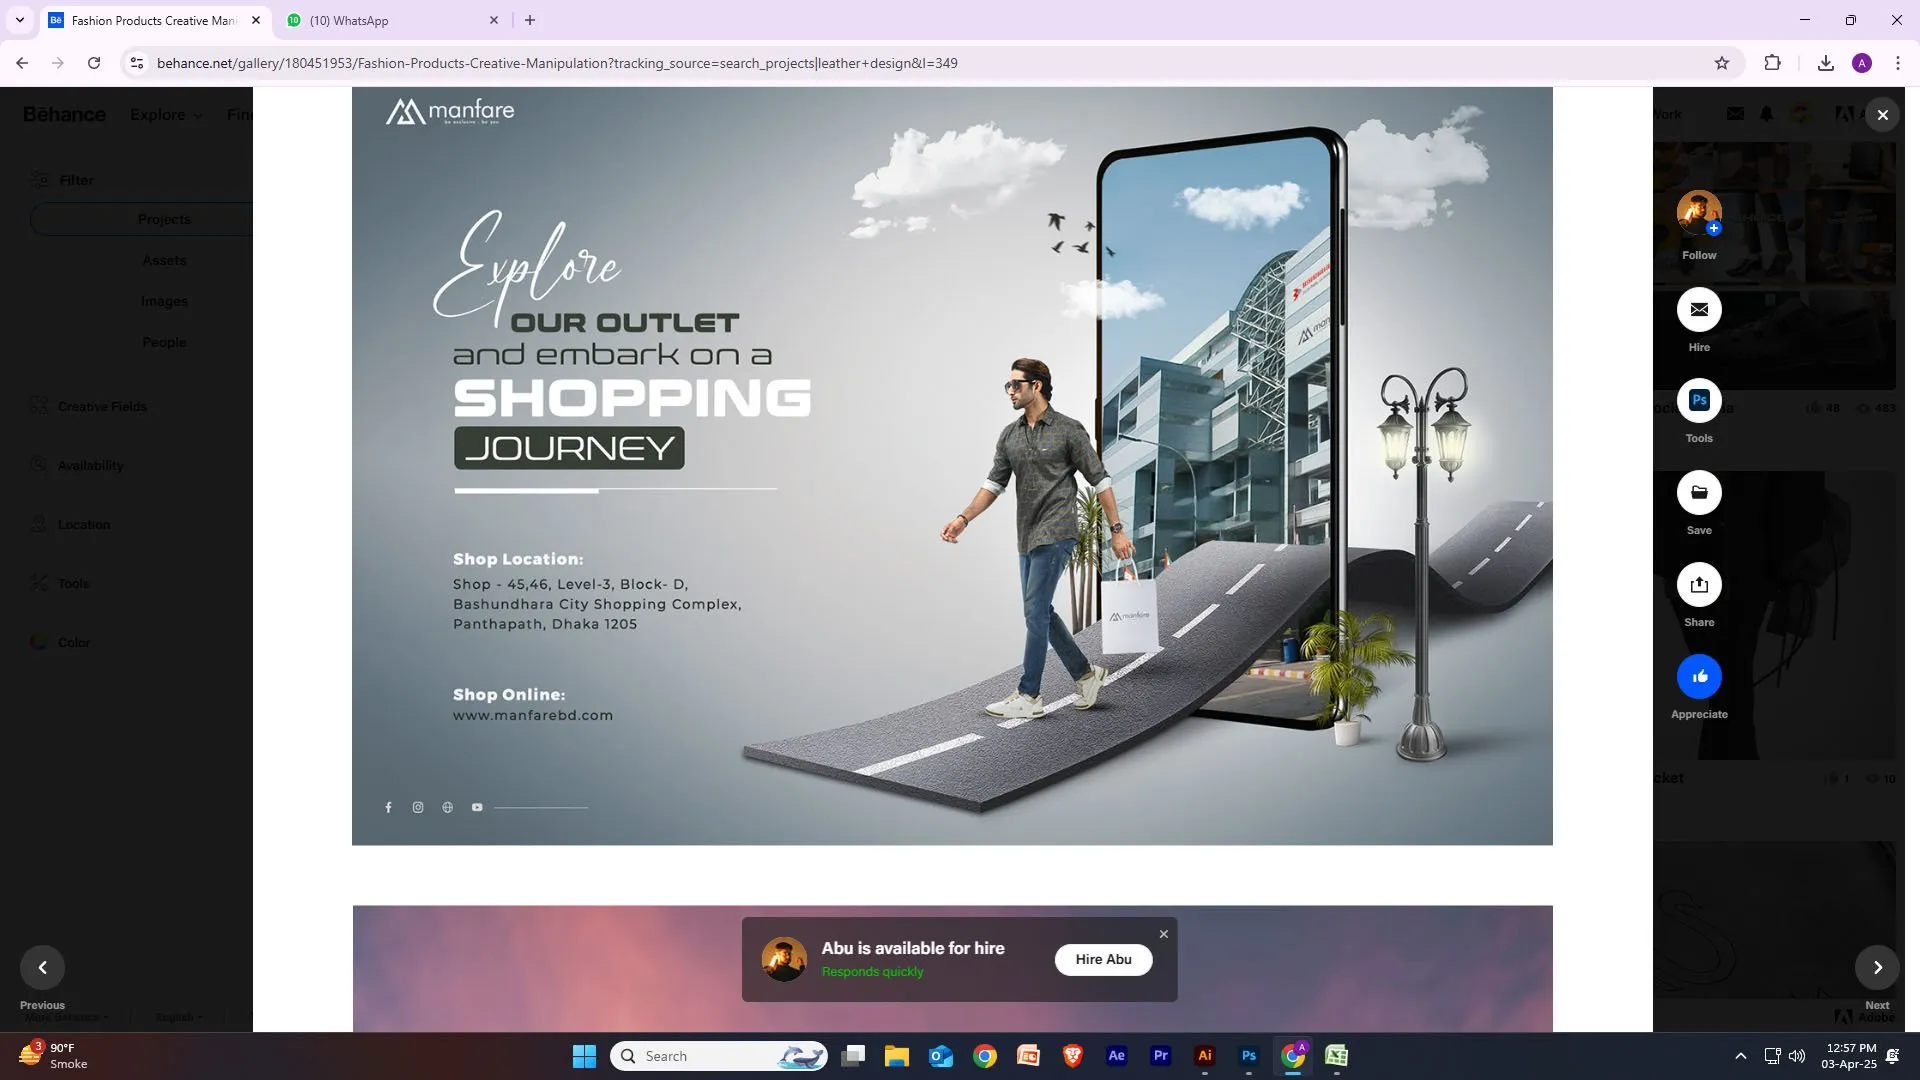Open the volume control
Viewport: 1920px width, 1080px height.
pos(1797,1056)
